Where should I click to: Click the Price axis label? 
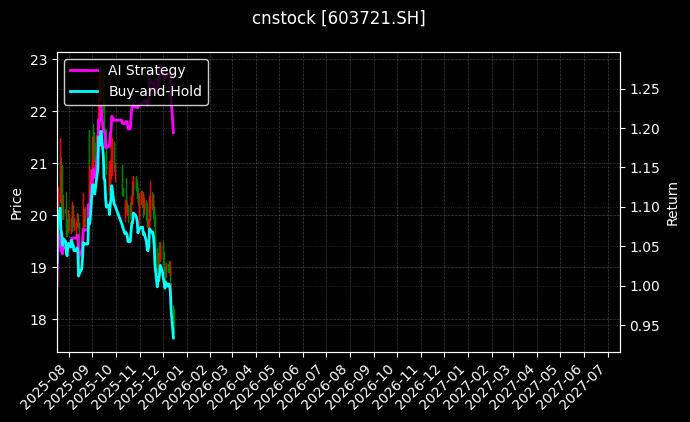[16, 202]
